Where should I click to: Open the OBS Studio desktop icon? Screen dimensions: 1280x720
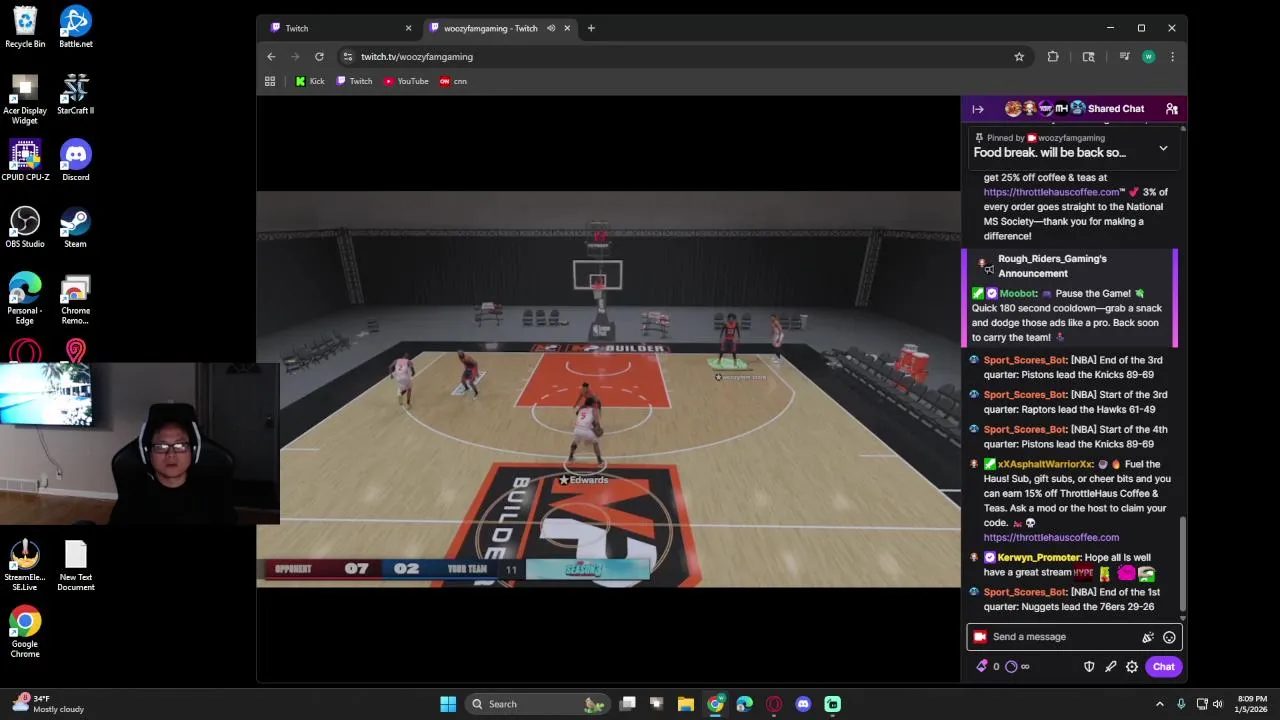click(25, 227)
